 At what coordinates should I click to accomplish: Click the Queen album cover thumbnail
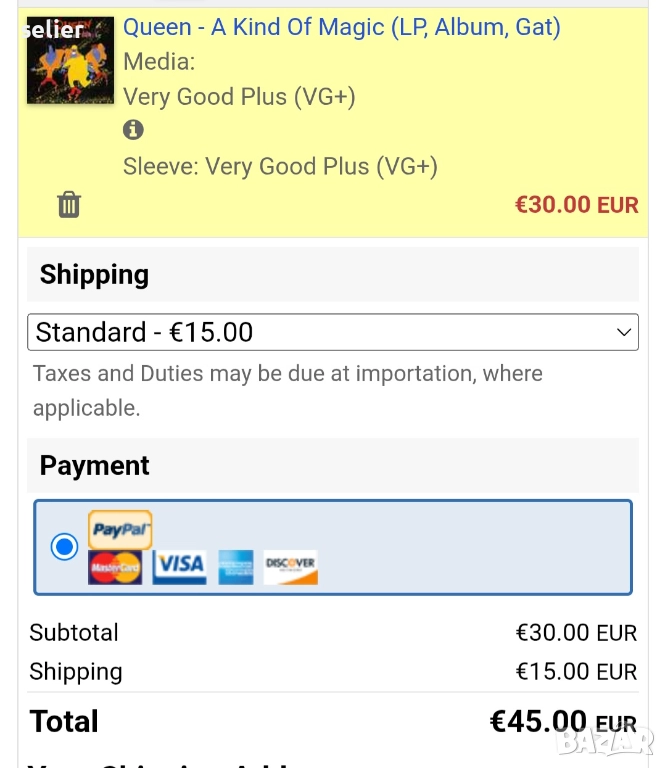pyautogui.click(x=70, y=60)
